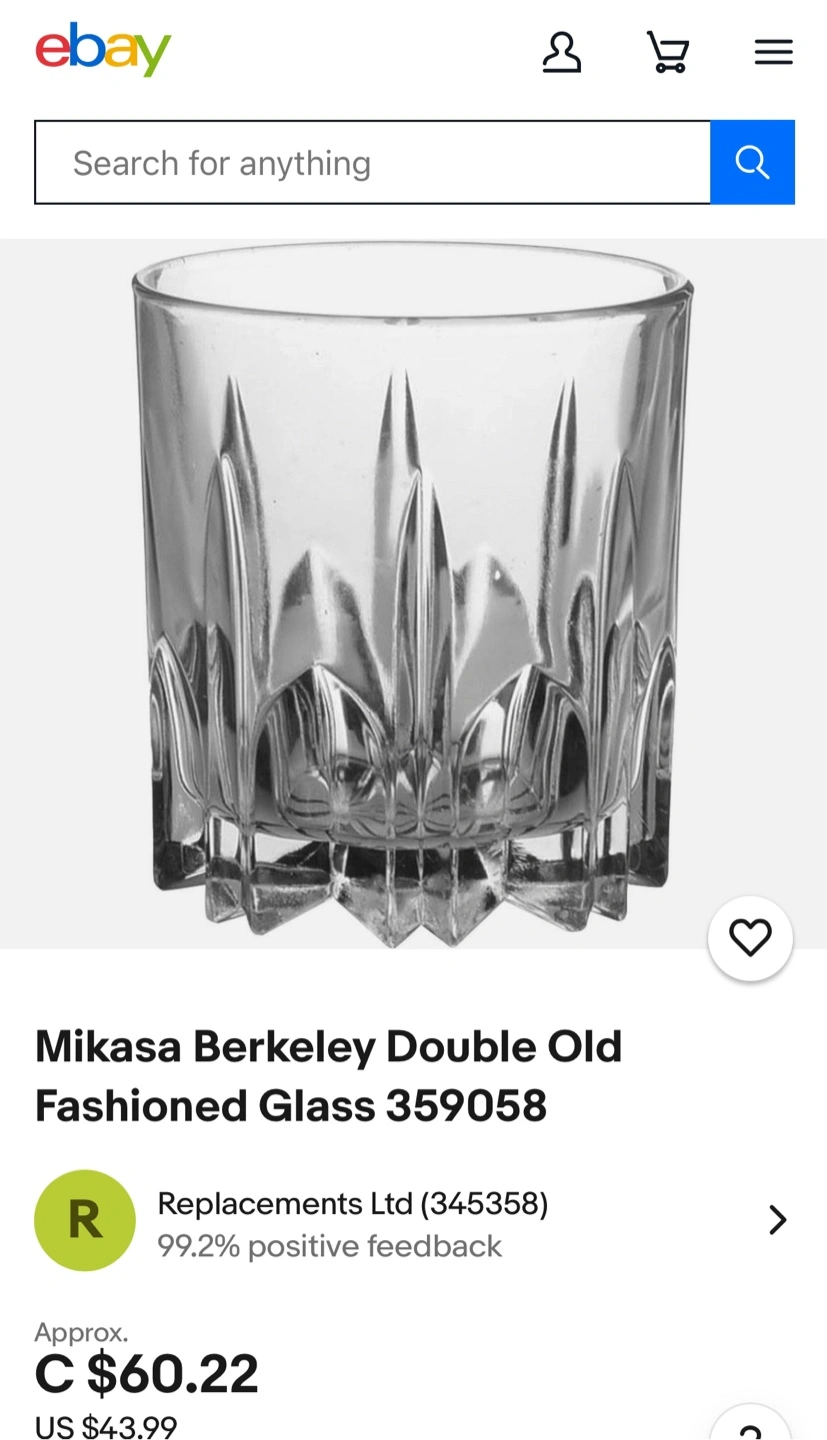Open the eBay home logo
Screen dimensions: 827x1440
pyautogui.click(x=103, y=50)
